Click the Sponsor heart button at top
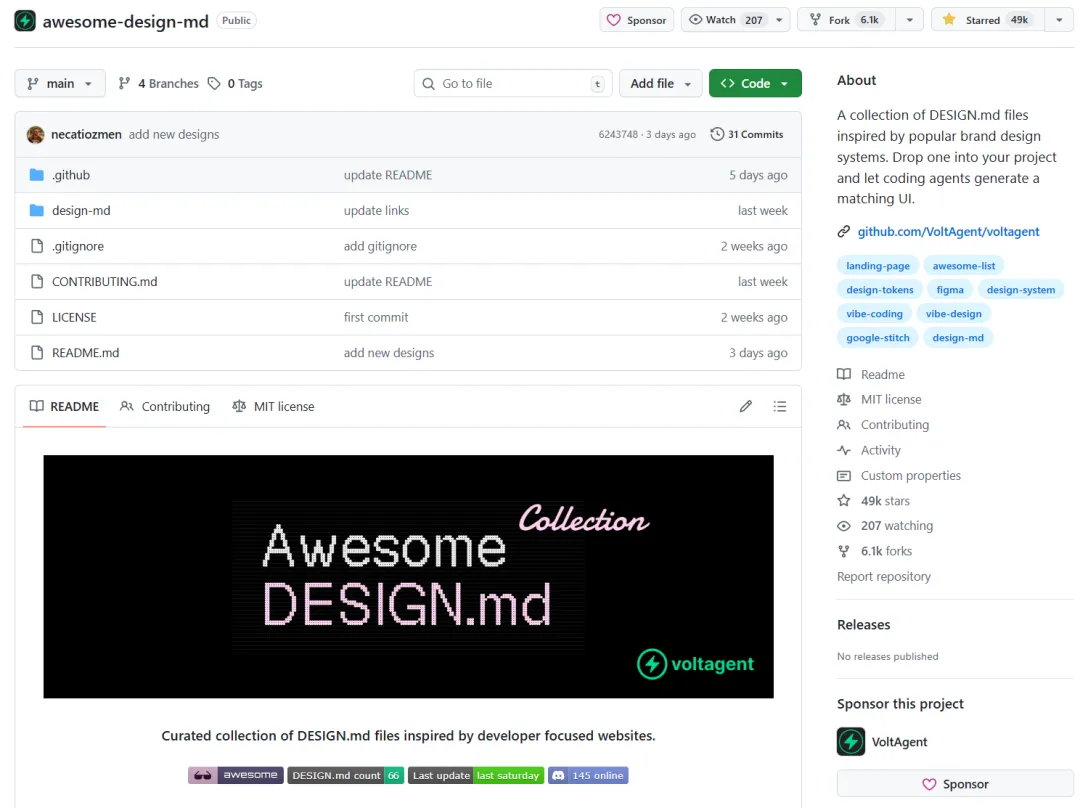1080x808 pixels. pyautogui.click(x=636, y=20)
